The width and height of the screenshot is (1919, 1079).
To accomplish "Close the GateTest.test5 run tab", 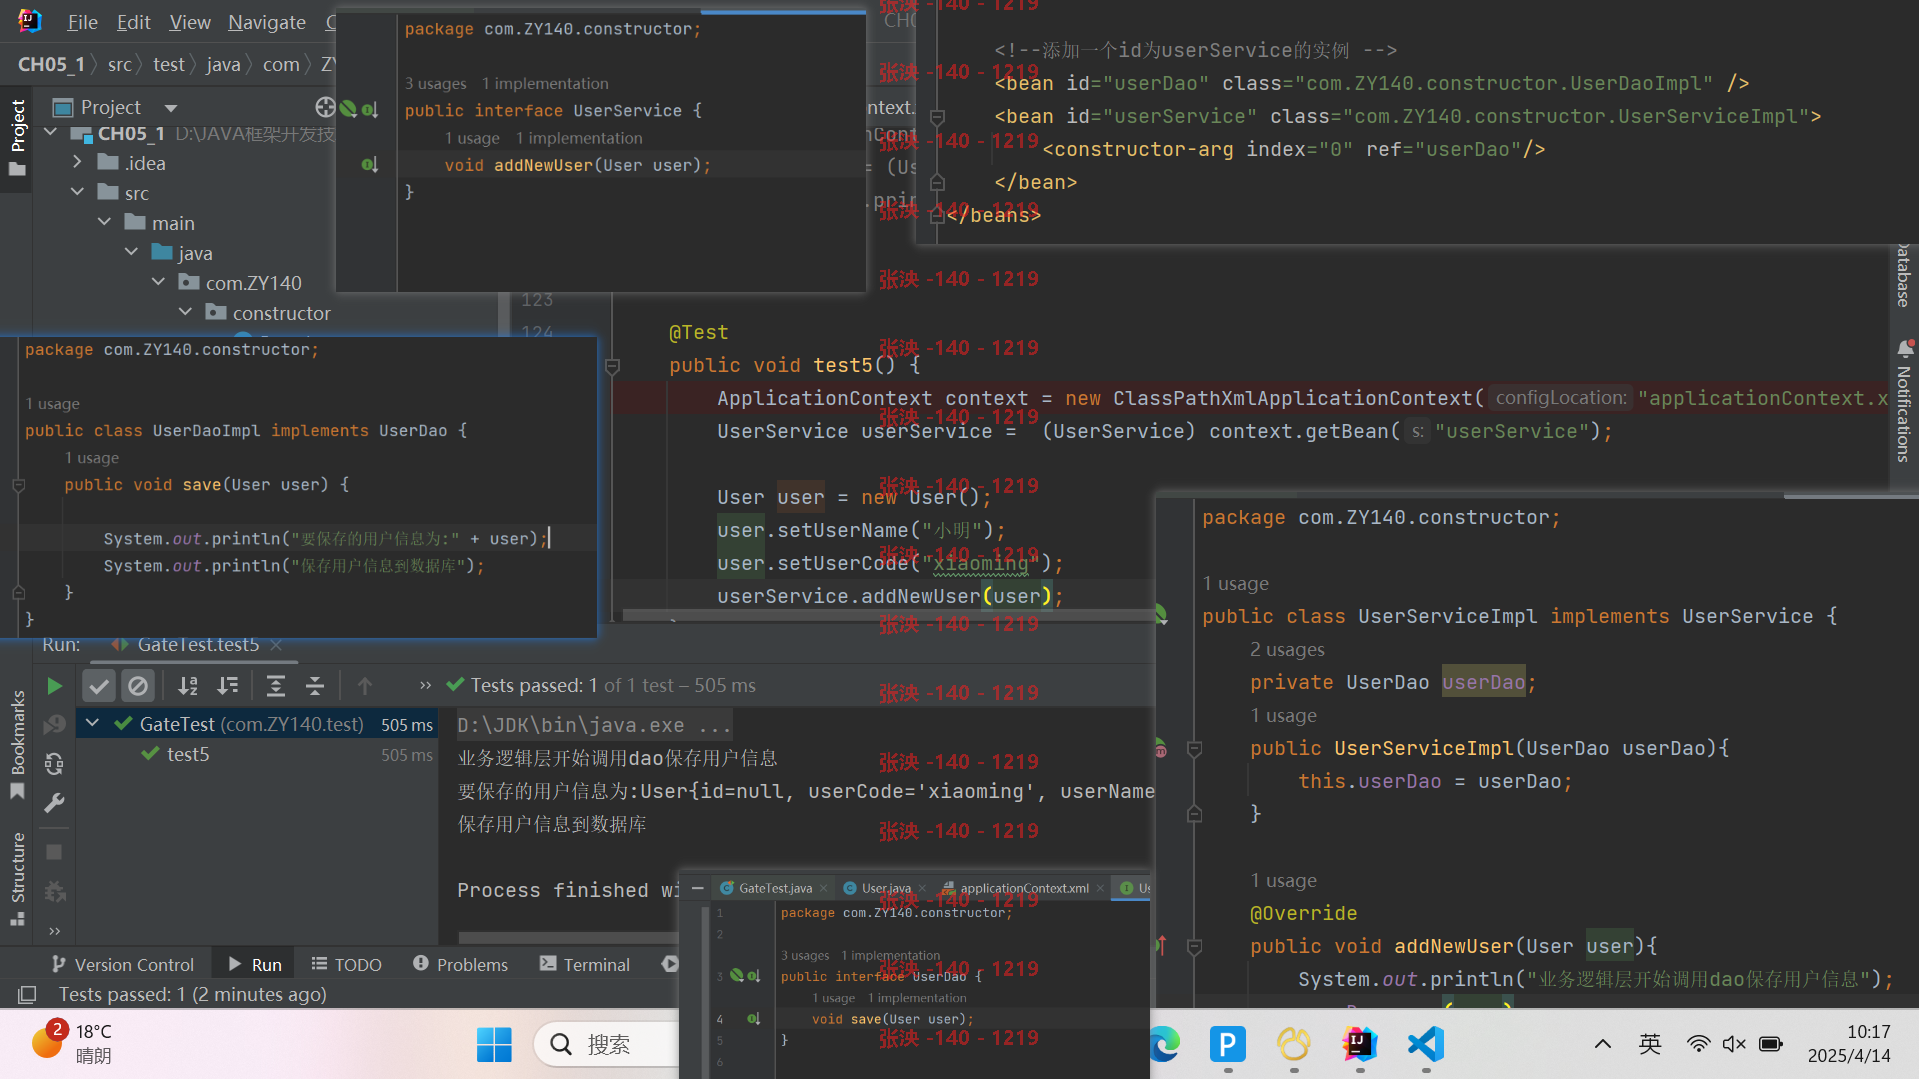I will [x=276, y=645].
